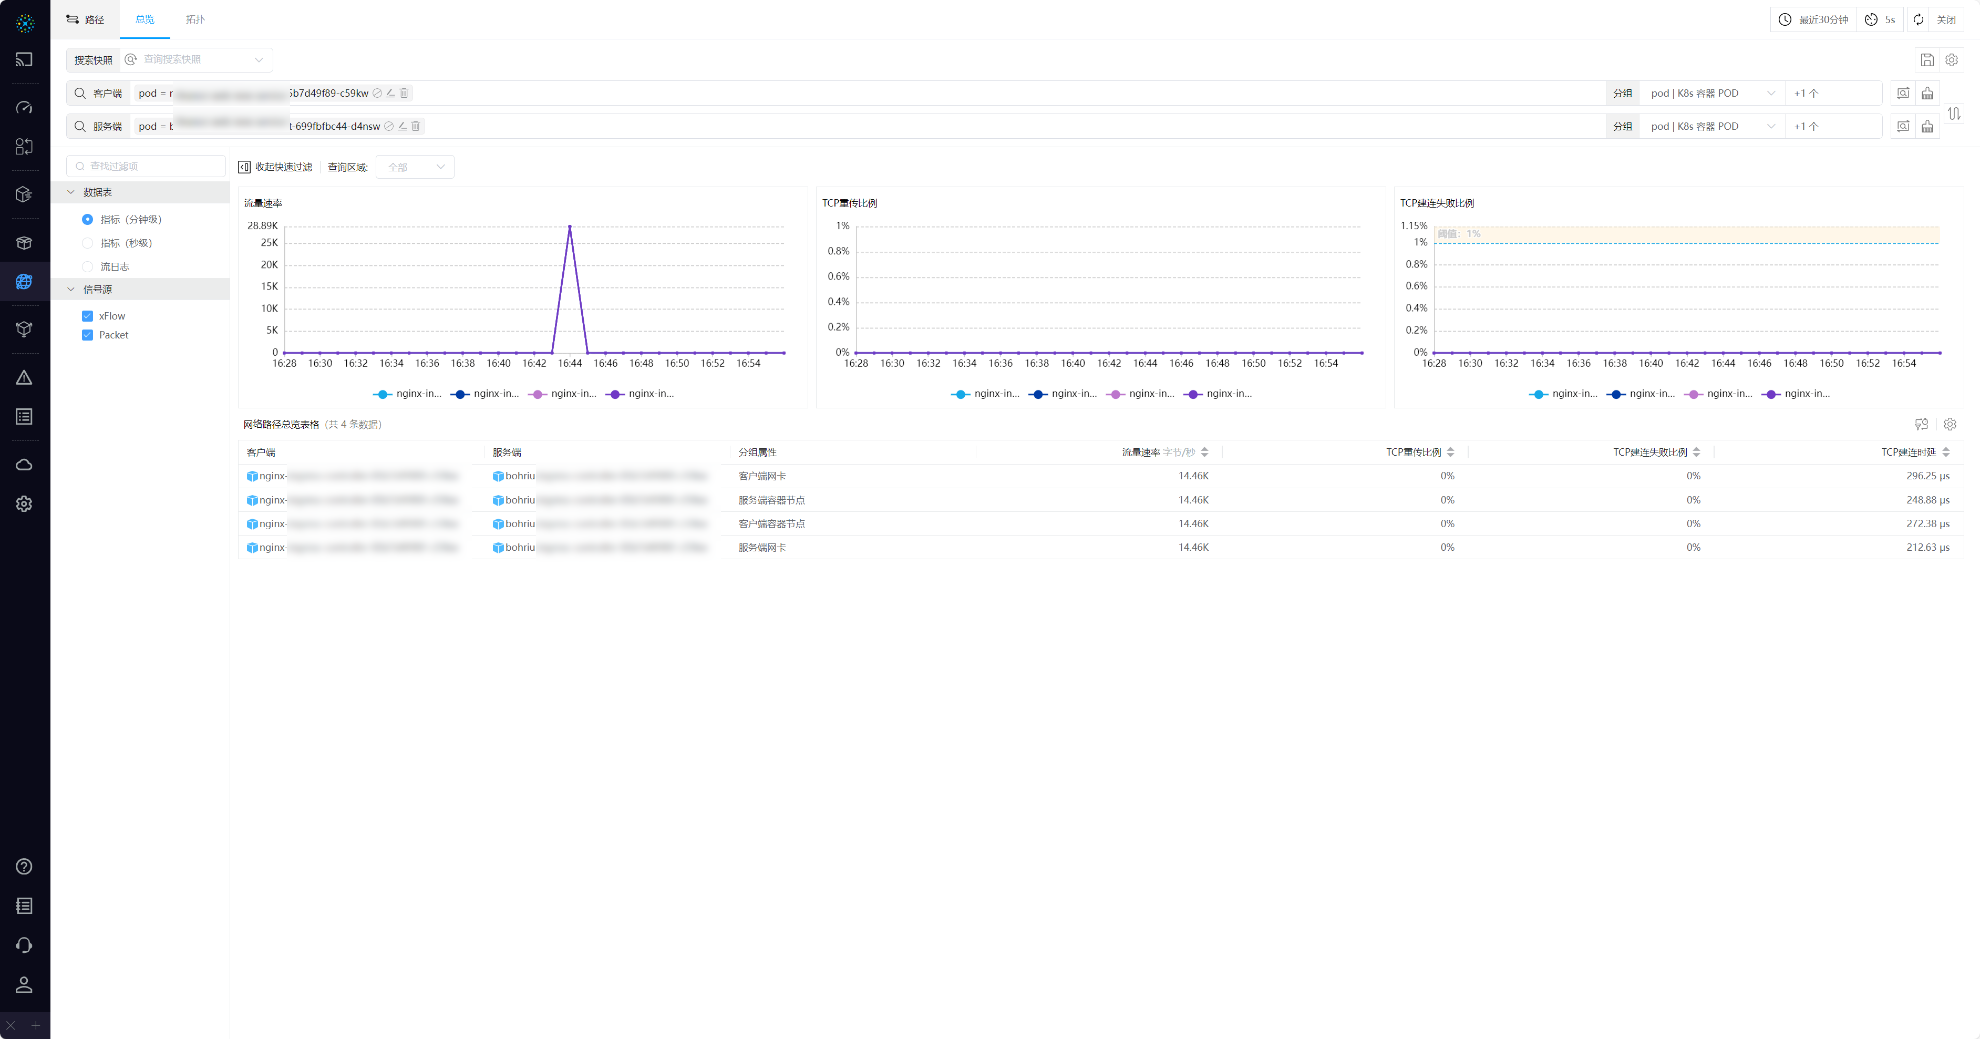Select the 指标 (秒级) radio option
Image resolution: width=1980 pixels, height=1039 pixels.
pos(88,243)
